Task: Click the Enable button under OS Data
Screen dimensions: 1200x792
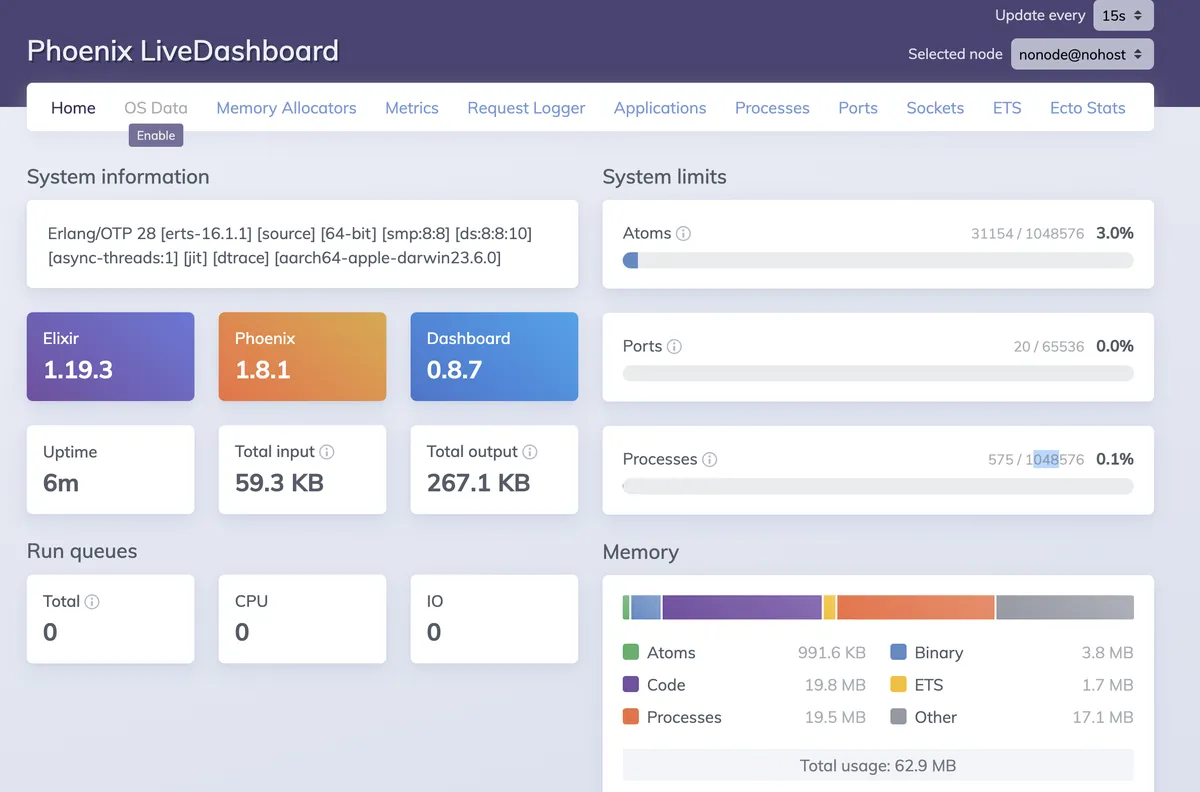Action: coord(155,134)
